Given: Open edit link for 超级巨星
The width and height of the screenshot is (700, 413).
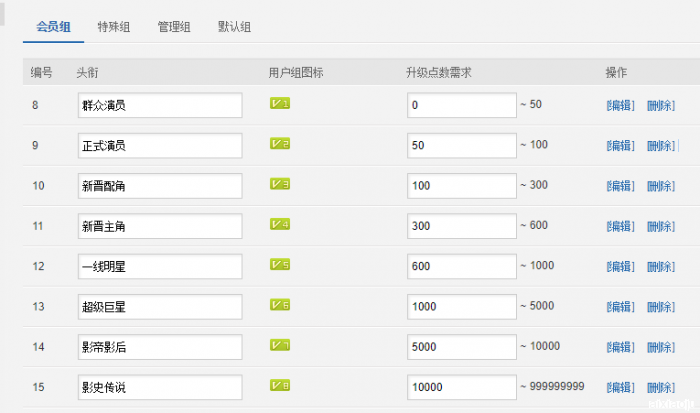Looking at the screenshot, I should pyautogui.click(x=620, y=307).
